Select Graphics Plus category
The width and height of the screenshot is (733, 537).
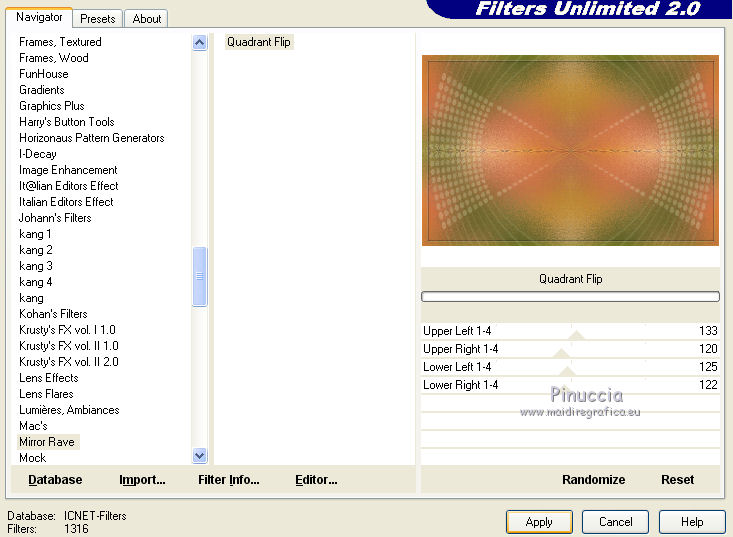52,106
